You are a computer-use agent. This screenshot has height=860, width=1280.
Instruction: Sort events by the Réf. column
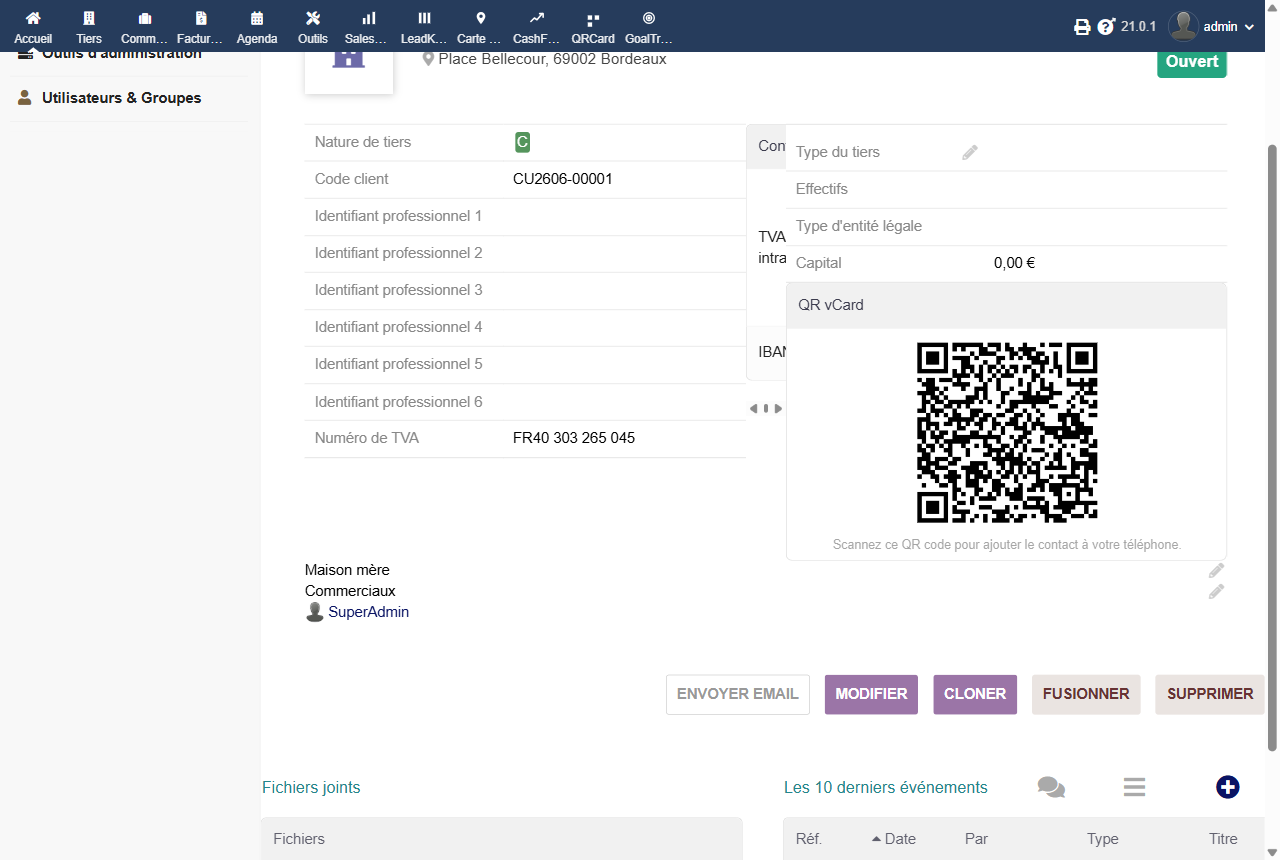[809, 839]
